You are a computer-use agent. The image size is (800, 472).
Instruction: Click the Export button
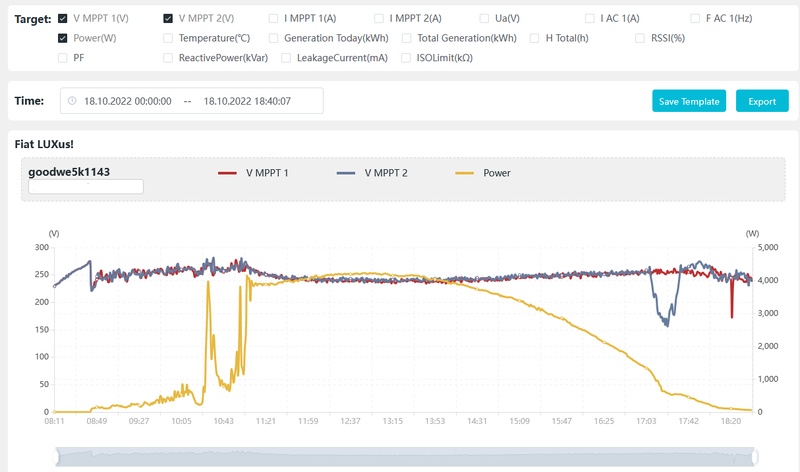tap(762, 101)
